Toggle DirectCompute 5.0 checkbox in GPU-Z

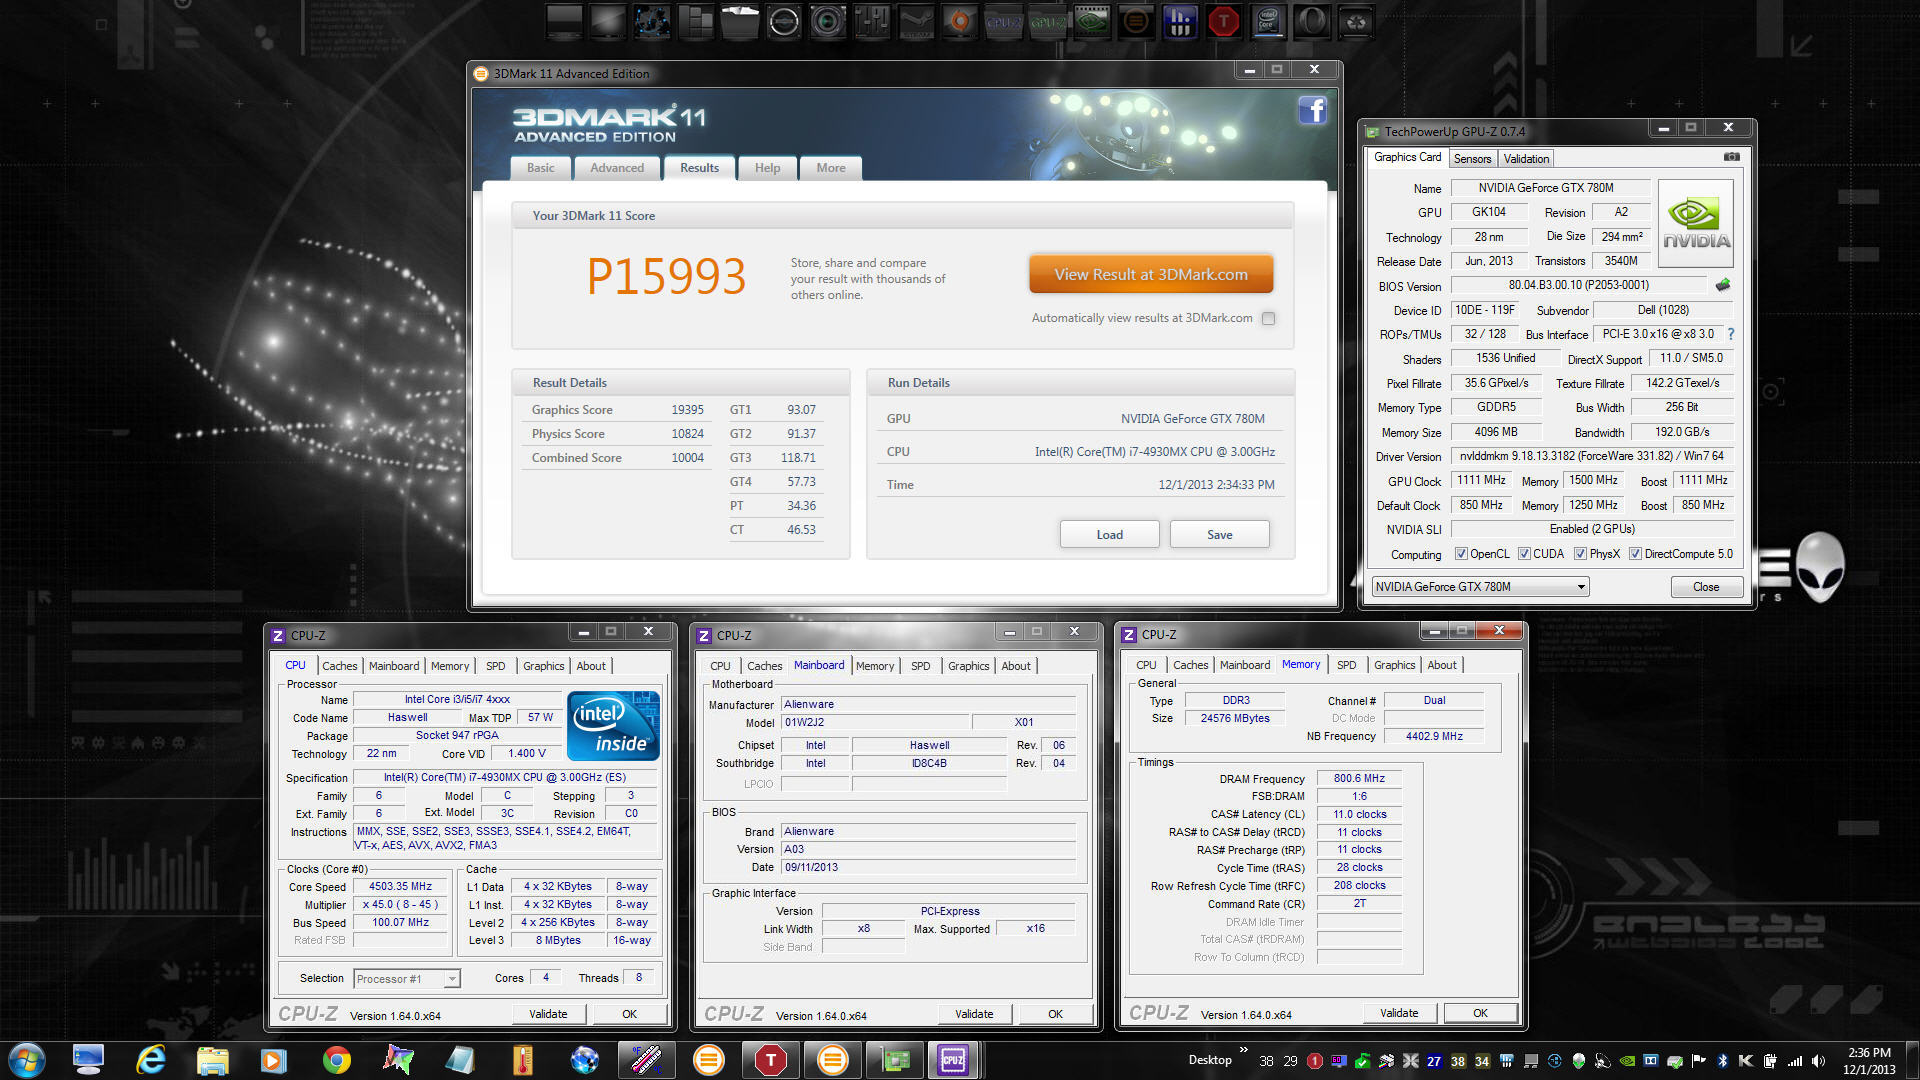[x=1635, y=554]
